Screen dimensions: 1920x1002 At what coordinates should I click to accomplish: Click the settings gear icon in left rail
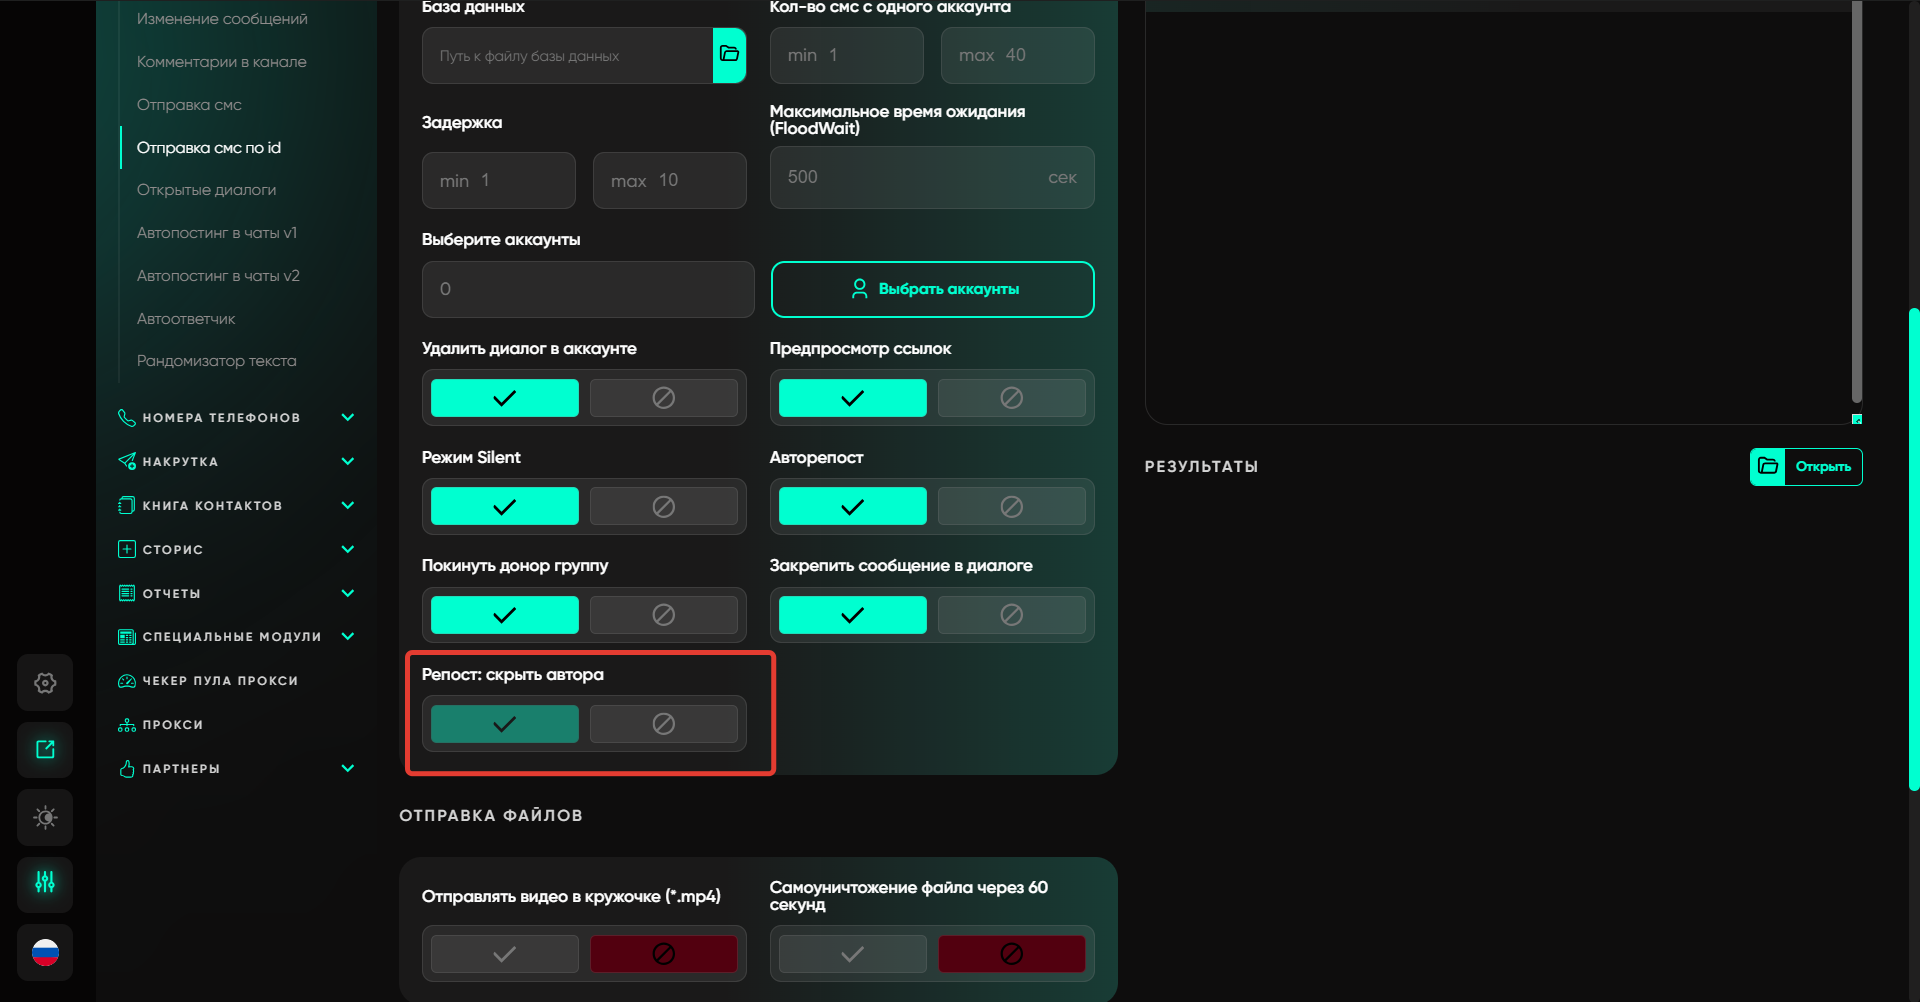pos(45,683)
